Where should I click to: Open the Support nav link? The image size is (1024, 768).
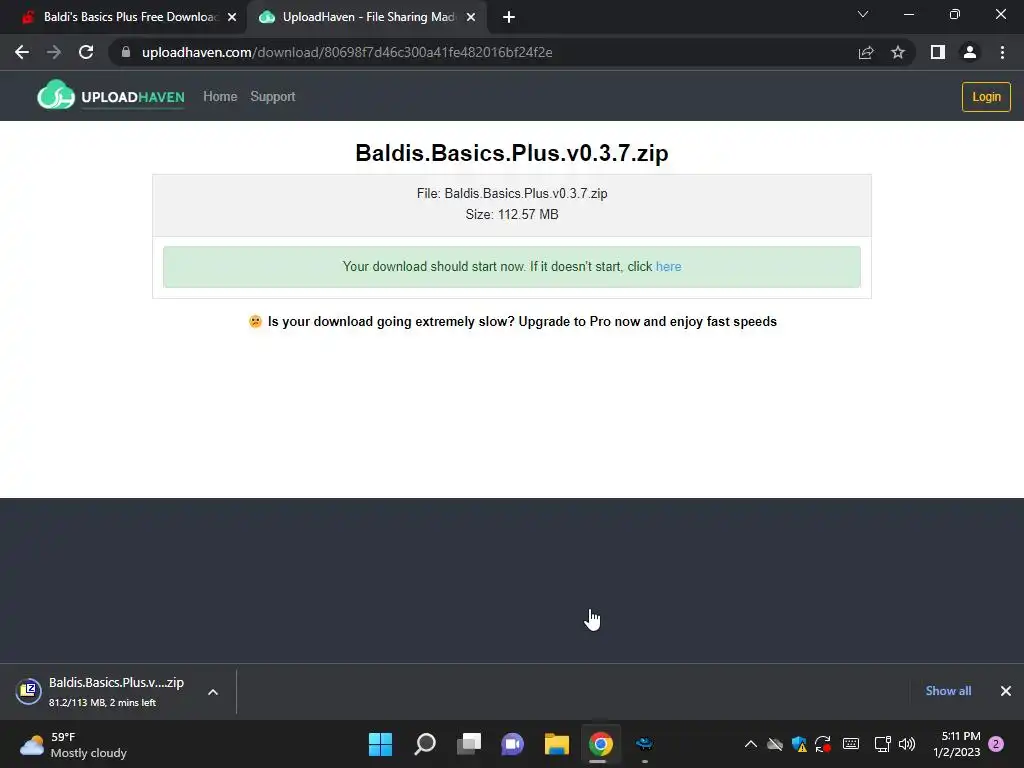[273, 97]
